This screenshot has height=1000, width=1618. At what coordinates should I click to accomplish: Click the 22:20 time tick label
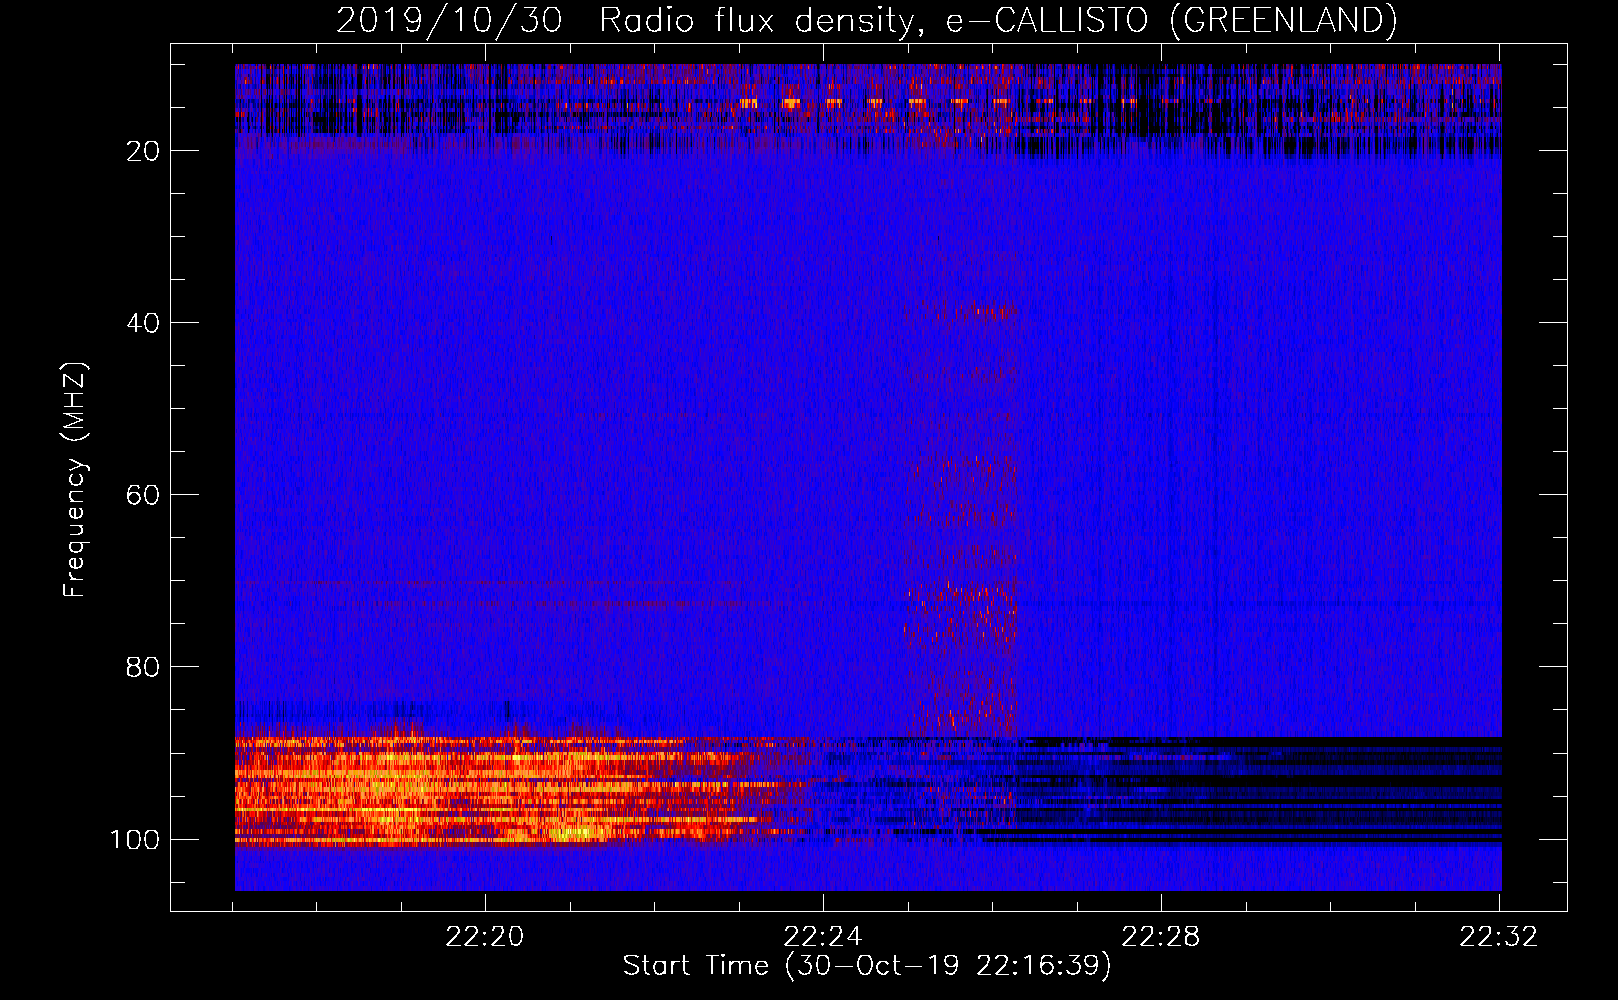tap(485, 937)
